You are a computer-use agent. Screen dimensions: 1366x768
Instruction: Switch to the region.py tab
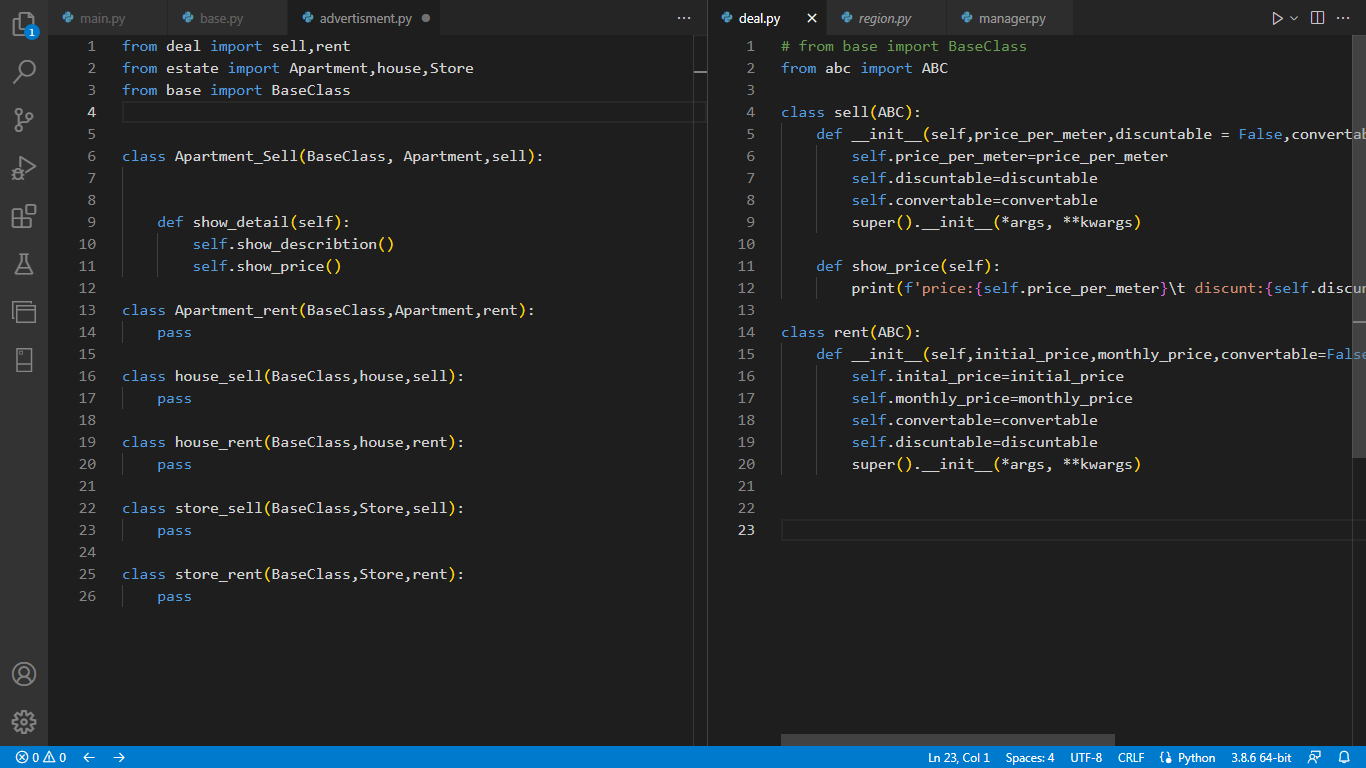click(885, 18)
